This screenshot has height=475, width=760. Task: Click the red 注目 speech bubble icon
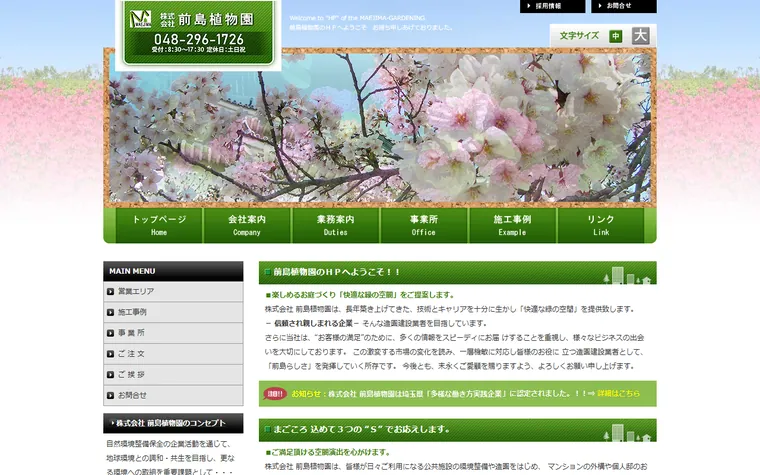275,394
